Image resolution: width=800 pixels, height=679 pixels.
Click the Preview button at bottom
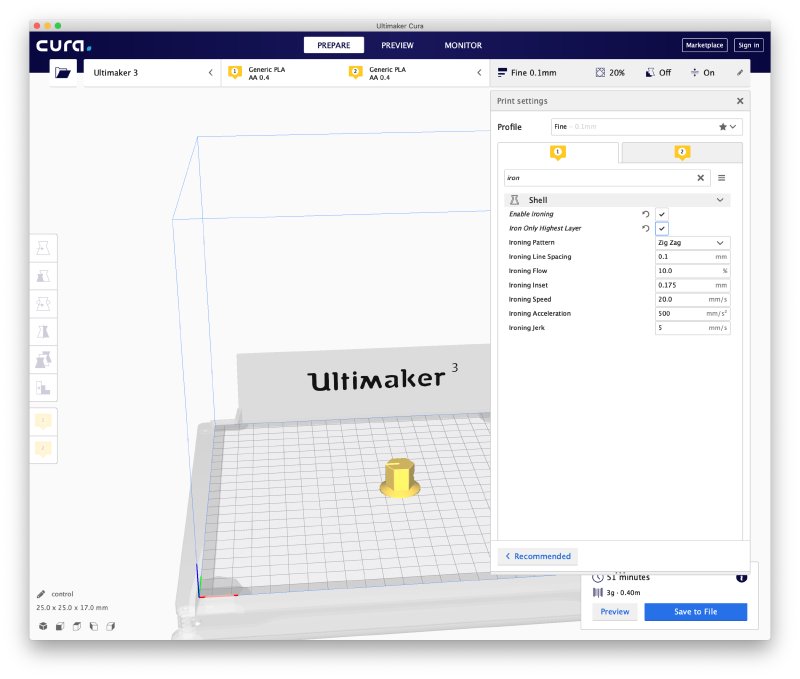pos(615,612)
